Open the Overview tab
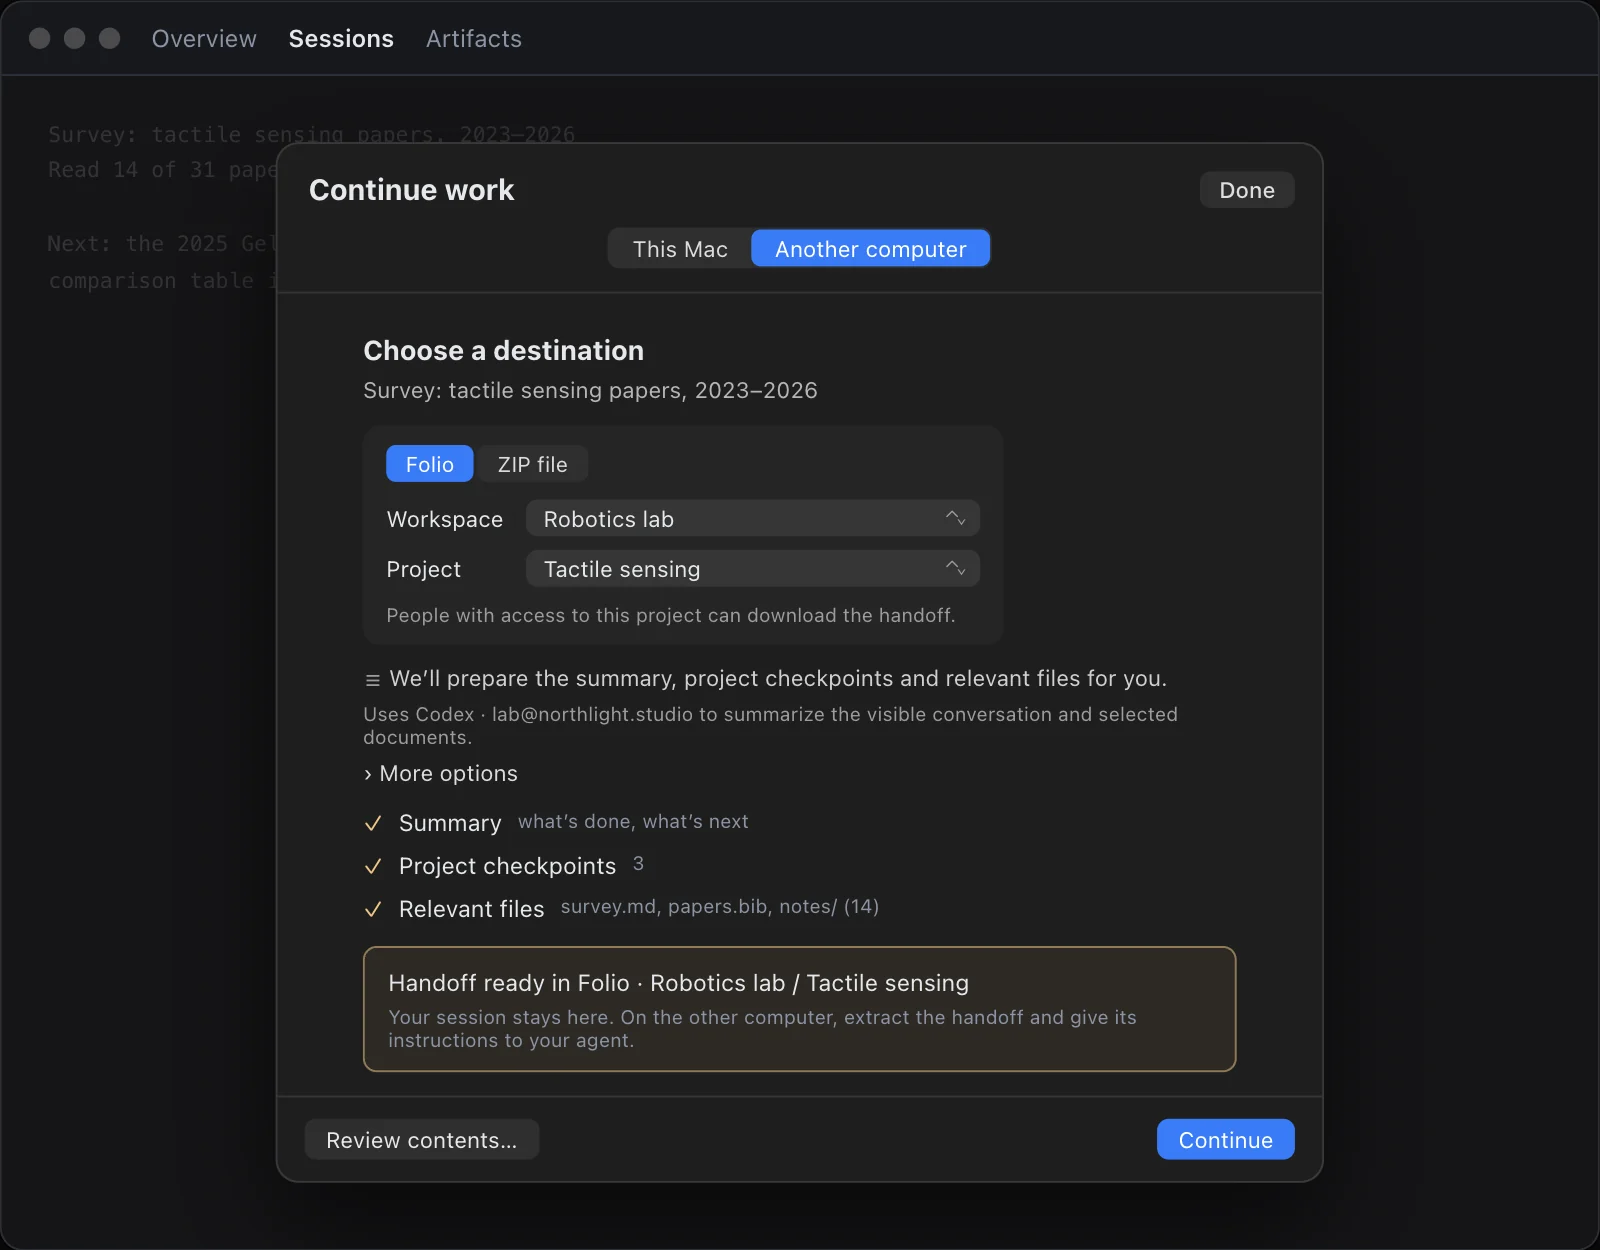This screenshot has width=1600, height=1250. 204,39
